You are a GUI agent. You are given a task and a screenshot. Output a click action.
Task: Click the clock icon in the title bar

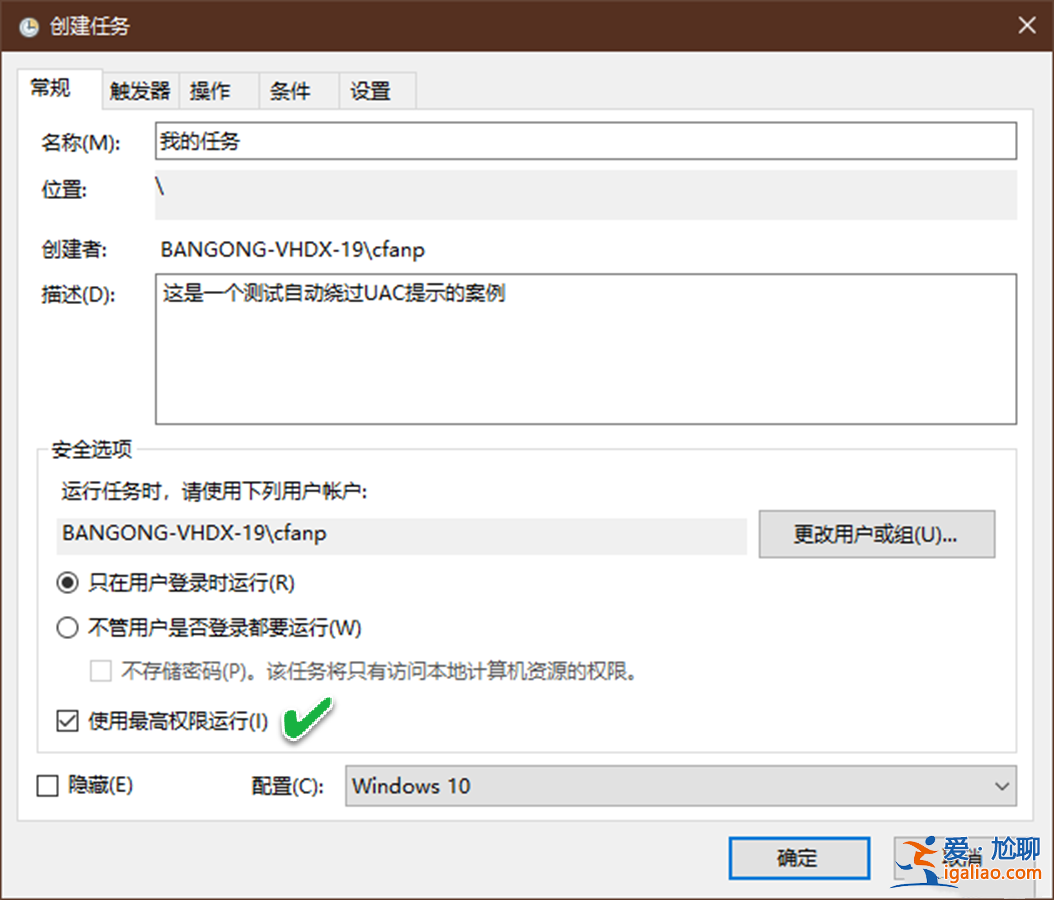coord(27,25)
